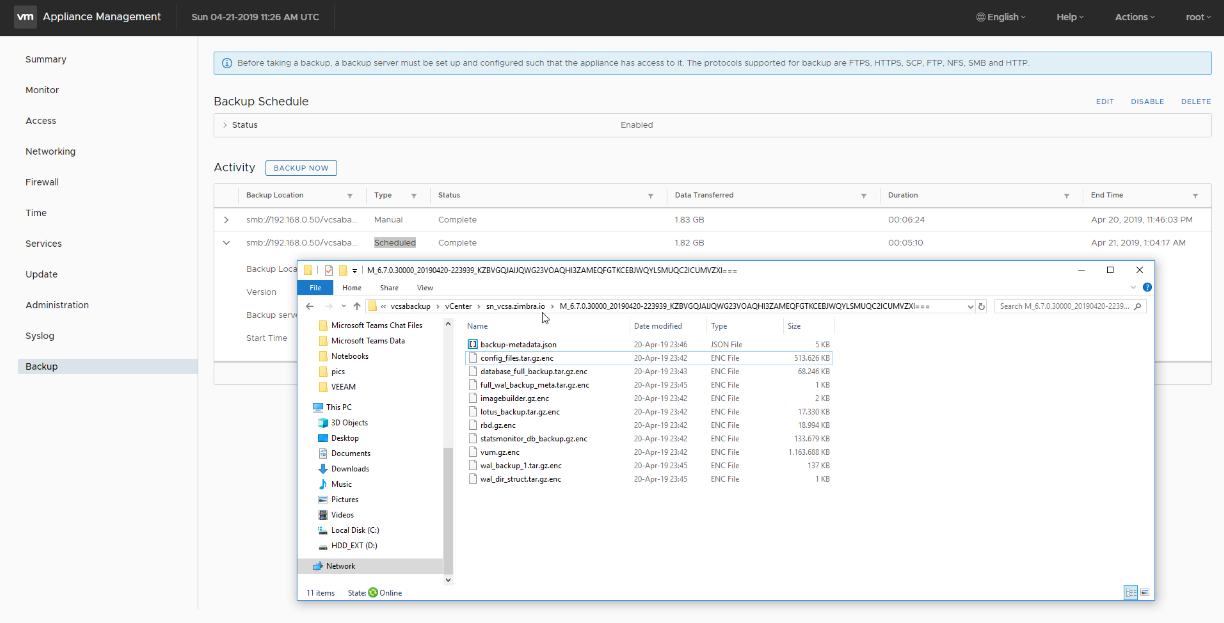Open the File tab in Explorer
Screen dimensions: 1224x623
(315, 287)
